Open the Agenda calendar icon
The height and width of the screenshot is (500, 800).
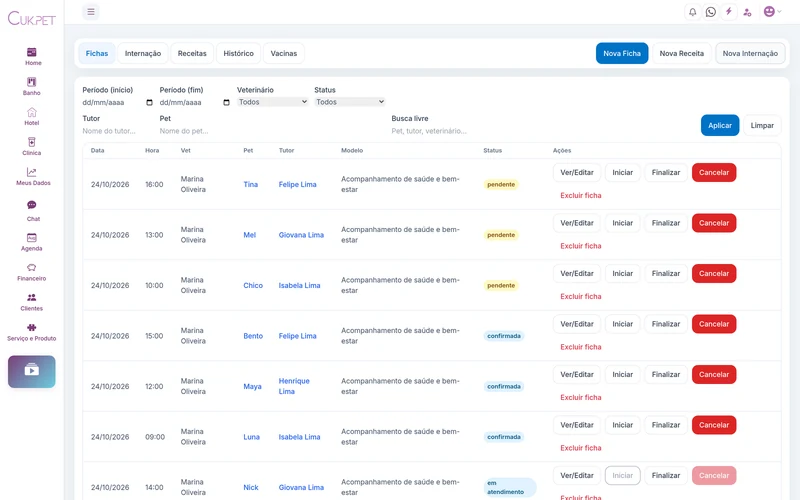pyautogui.click(x=32, y=238)
